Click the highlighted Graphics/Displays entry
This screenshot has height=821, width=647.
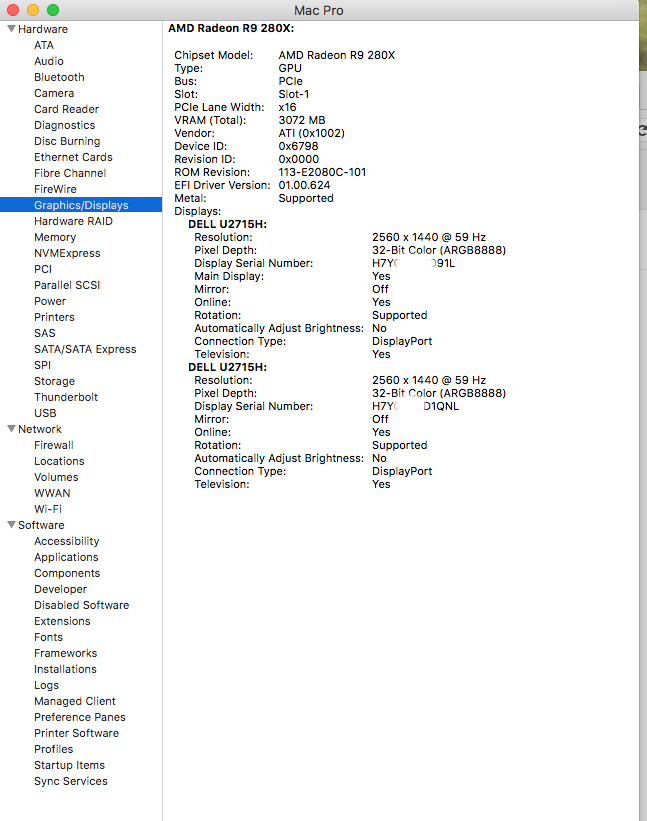pyautogui.click(x=81, y=205)
